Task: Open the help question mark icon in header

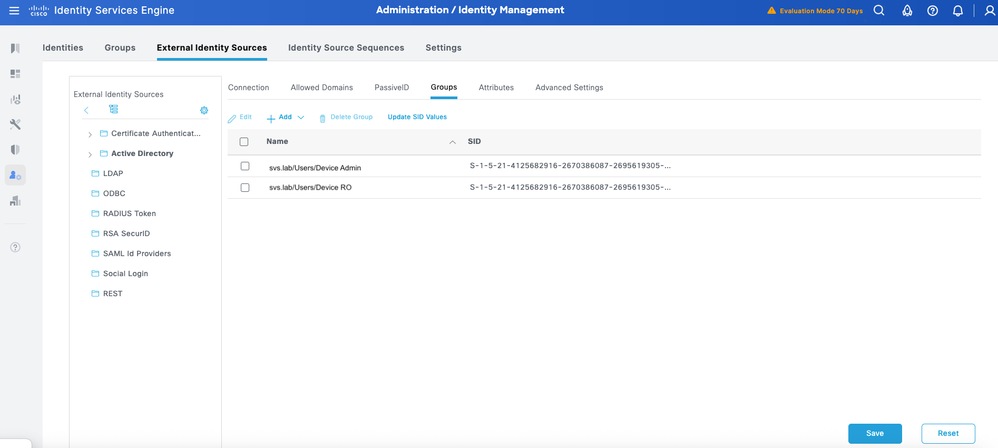Action: coord(932,11)
